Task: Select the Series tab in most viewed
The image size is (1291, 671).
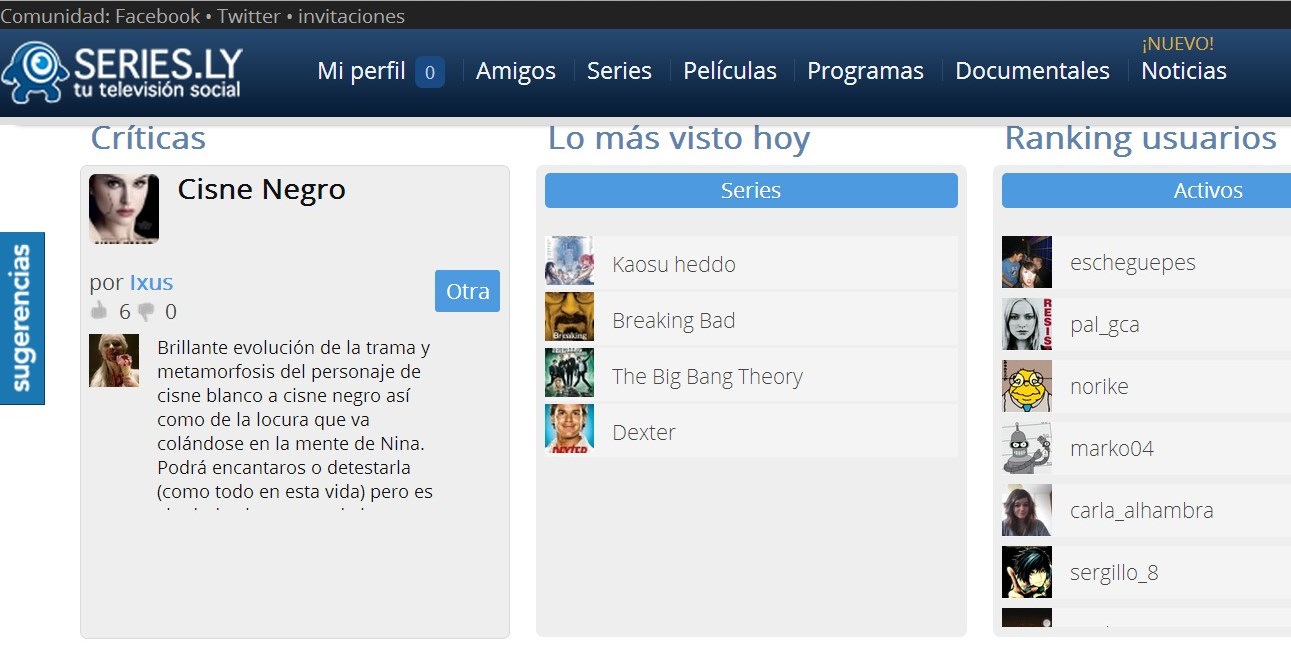Action: coord(750,190)
